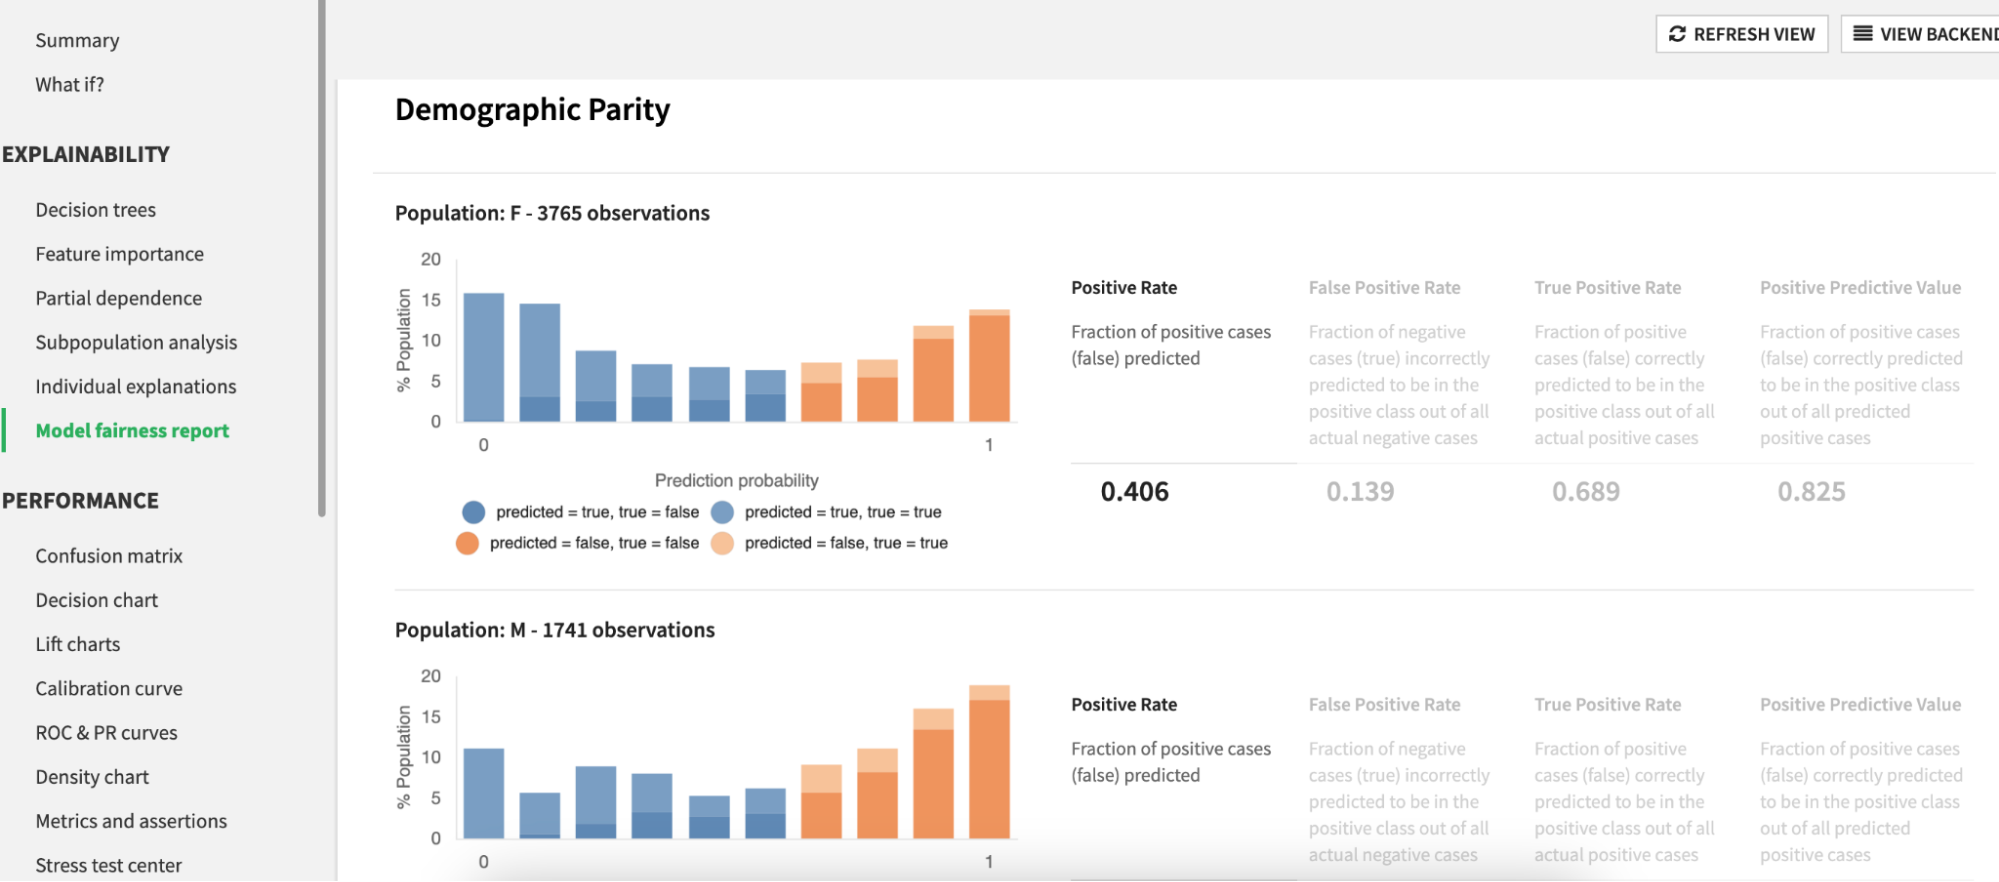Collapse the EXPLAINABILITY section
The height and width of the screenshot is (882, 1999).
(x=86, y=154)
